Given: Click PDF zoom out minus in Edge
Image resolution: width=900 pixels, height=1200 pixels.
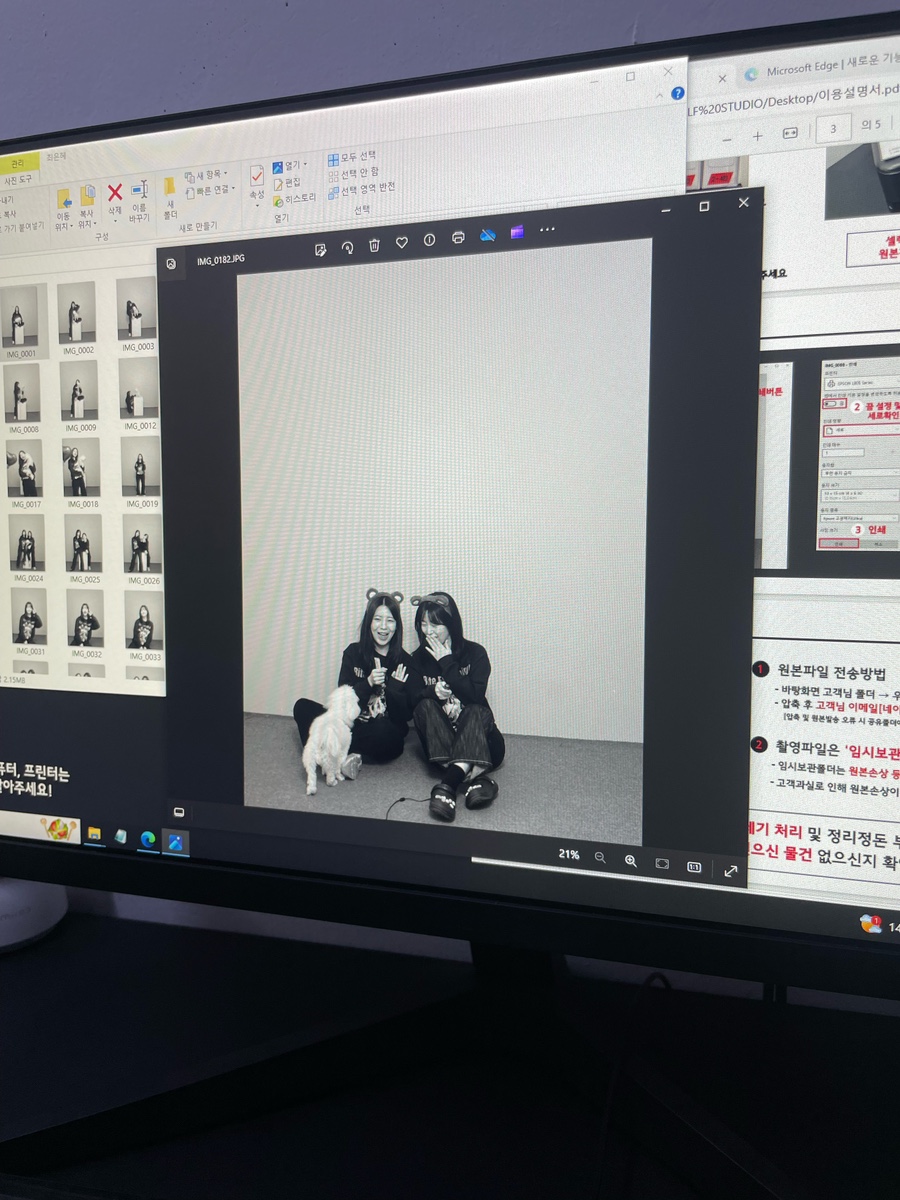Looking at the screenshot, I should coord(727,138).
